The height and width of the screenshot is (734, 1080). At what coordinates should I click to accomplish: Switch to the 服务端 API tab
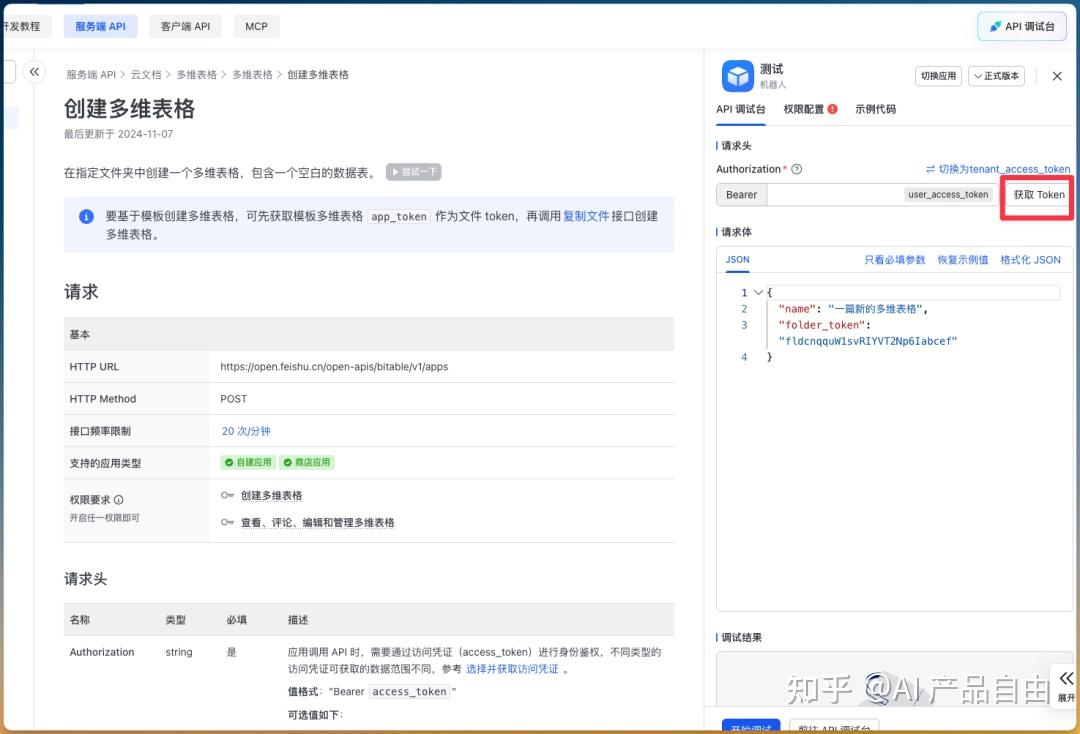tap(101, 26)
